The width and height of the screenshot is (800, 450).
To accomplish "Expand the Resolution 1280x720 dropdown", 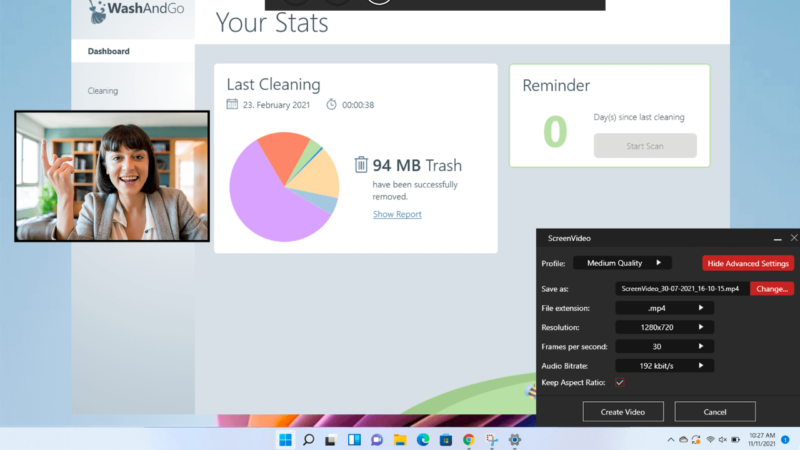I will pyautogui.click(x=664, y=327).
